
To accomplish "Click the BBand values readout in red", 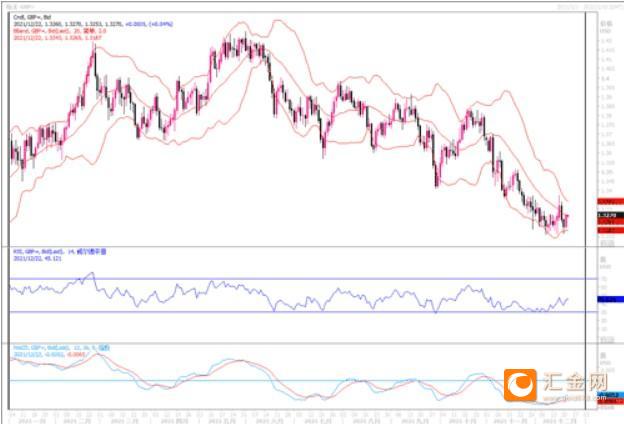I will point(57,37).
